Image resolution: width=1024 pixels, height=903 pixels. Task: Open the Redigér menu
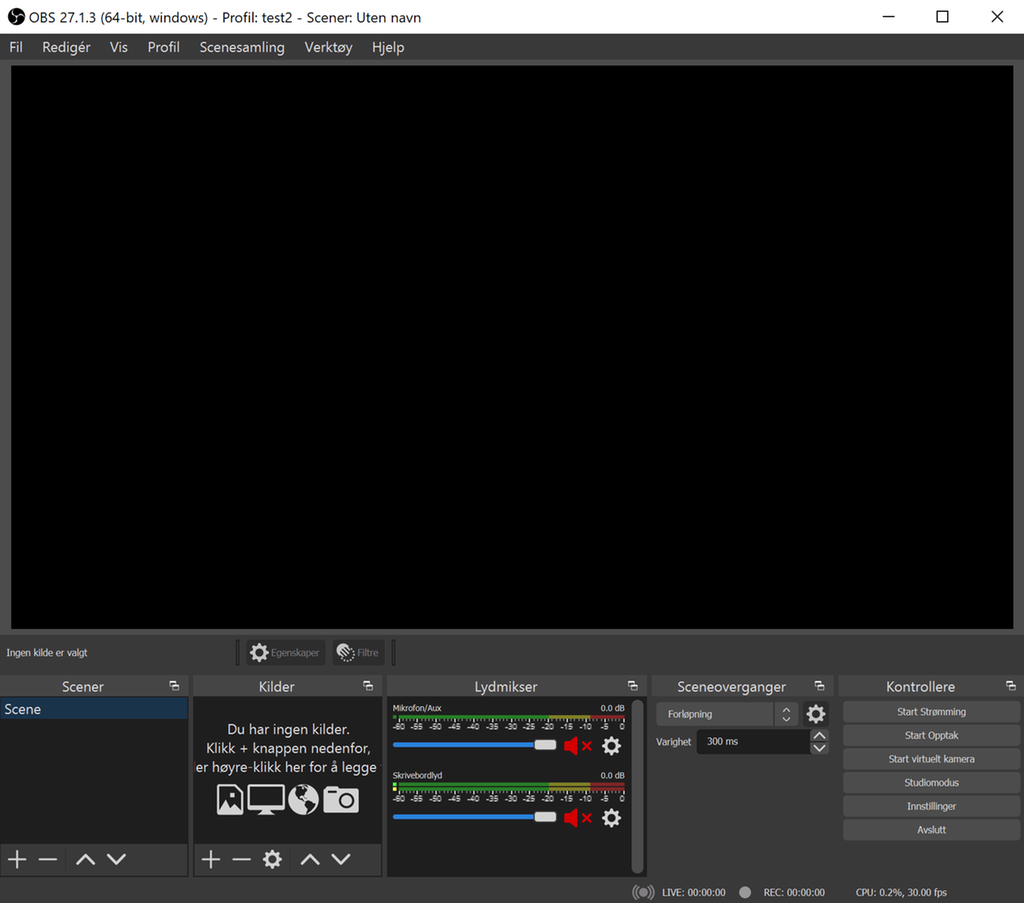(66, 47)
